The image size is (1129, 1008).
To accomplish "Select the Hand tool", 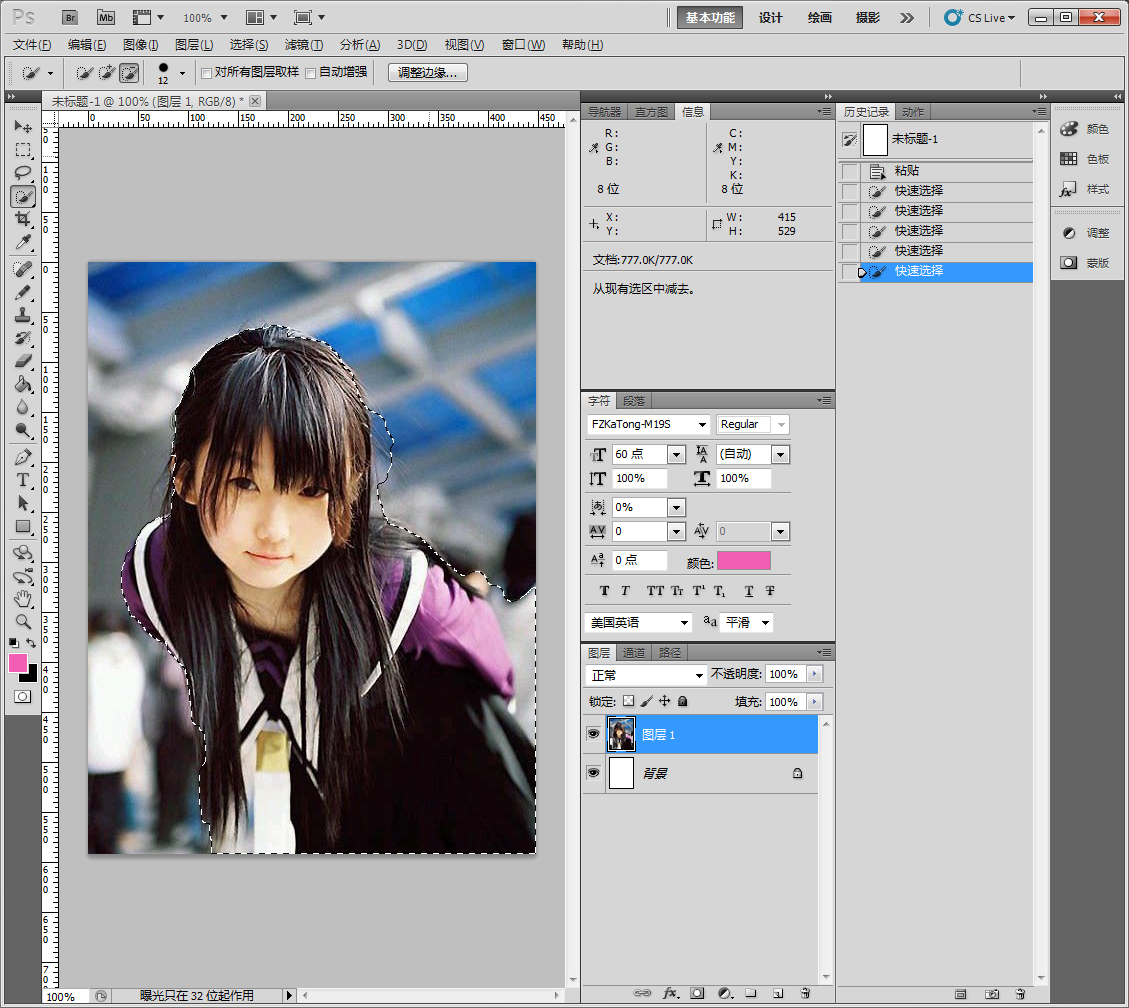I will click(23, 598).
